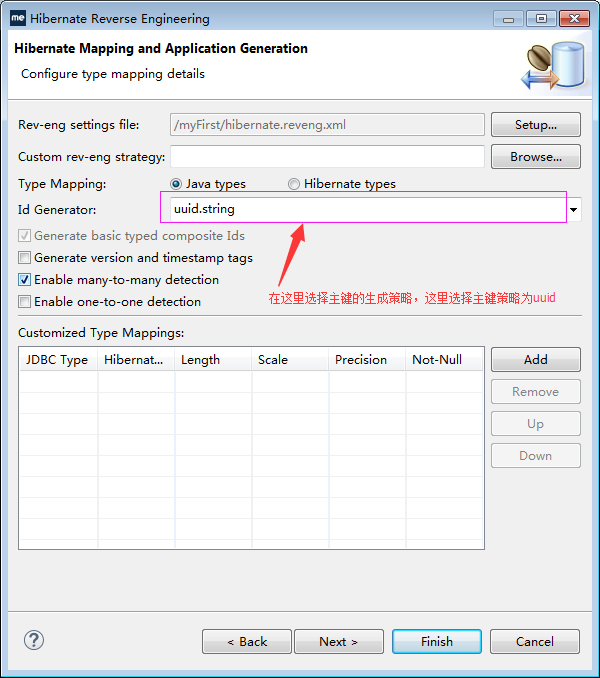Click Browse... for custom strategy
The height and width of the screenshot is (678, 600).
536,157
